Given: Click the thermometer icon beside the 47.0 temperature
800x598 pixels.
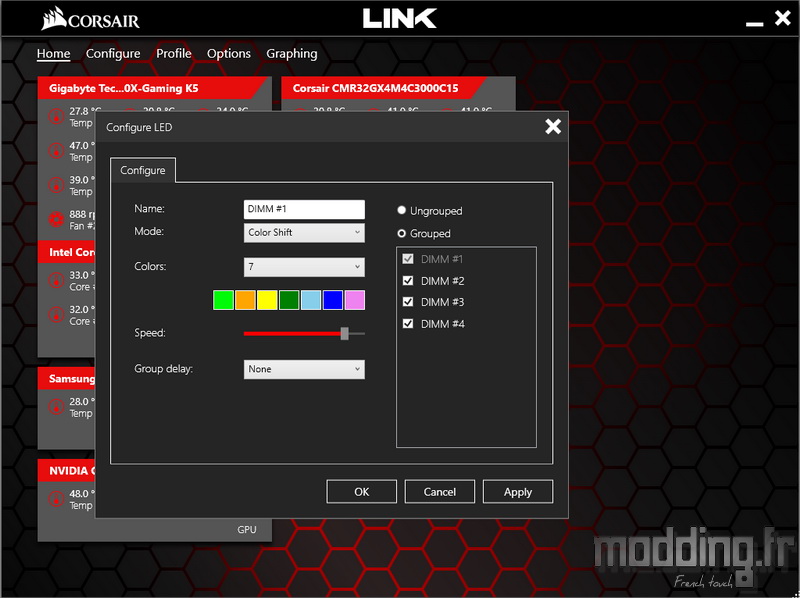Looking at the screenshot, I should click(x=56, y=151).
